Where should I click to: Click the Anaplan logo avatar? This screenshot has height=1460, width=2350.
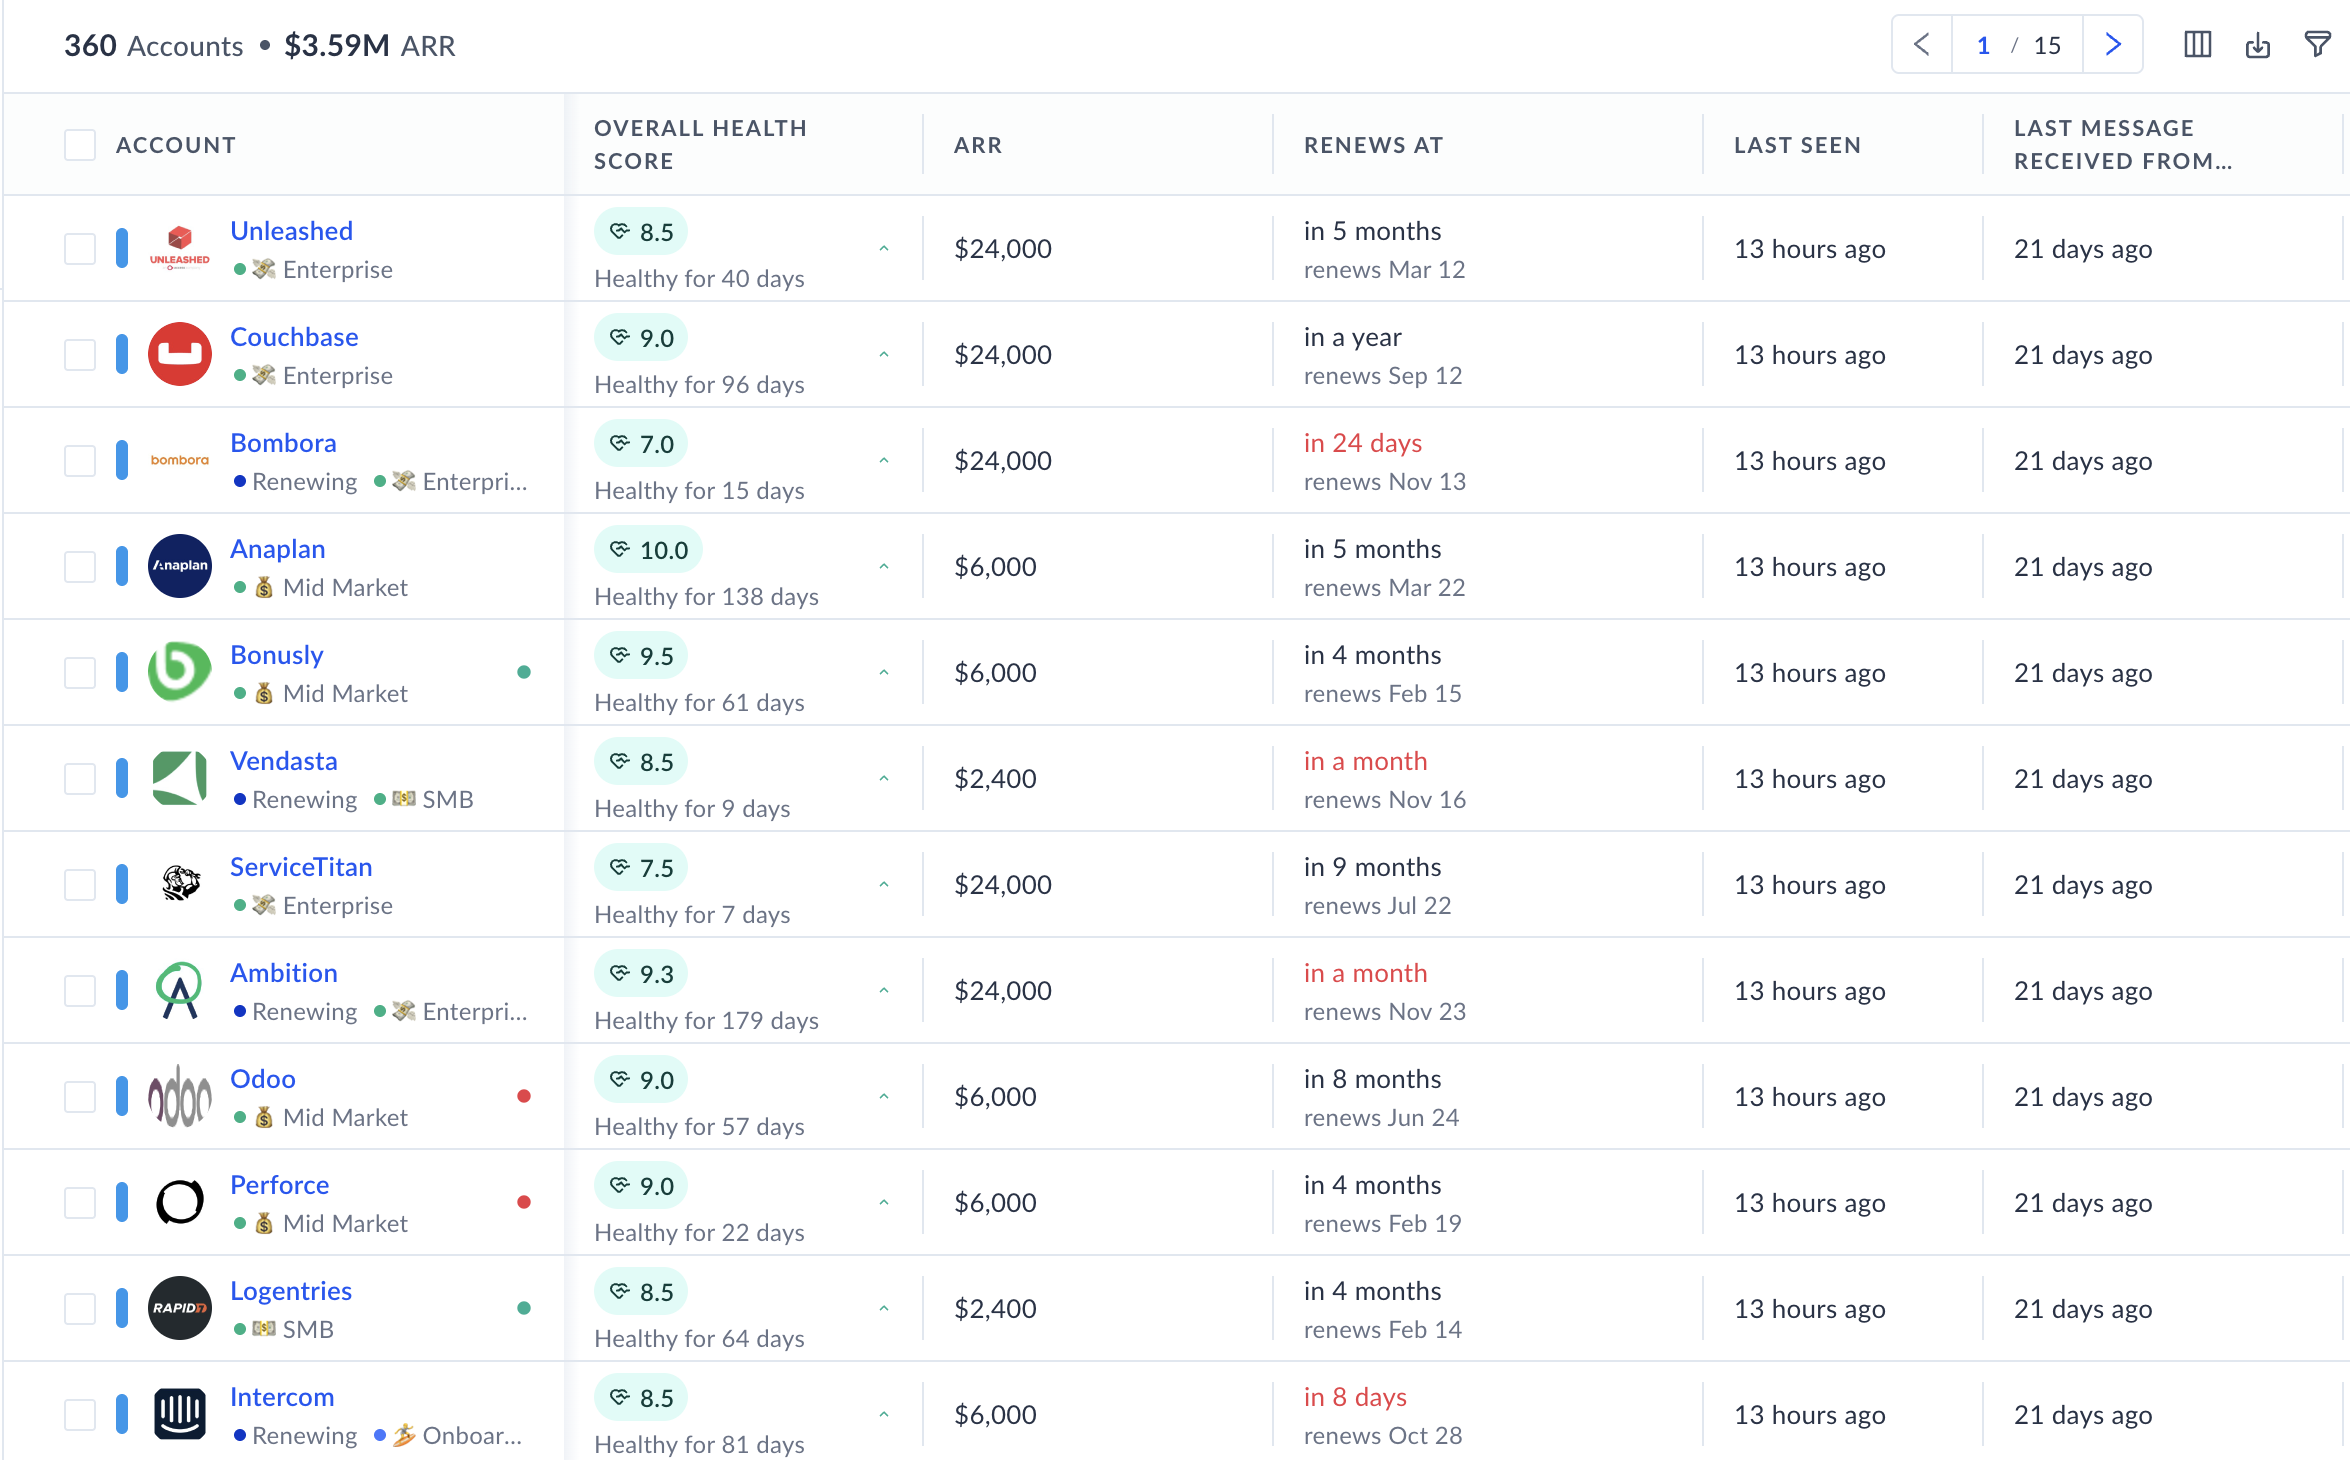pos(180,566)
